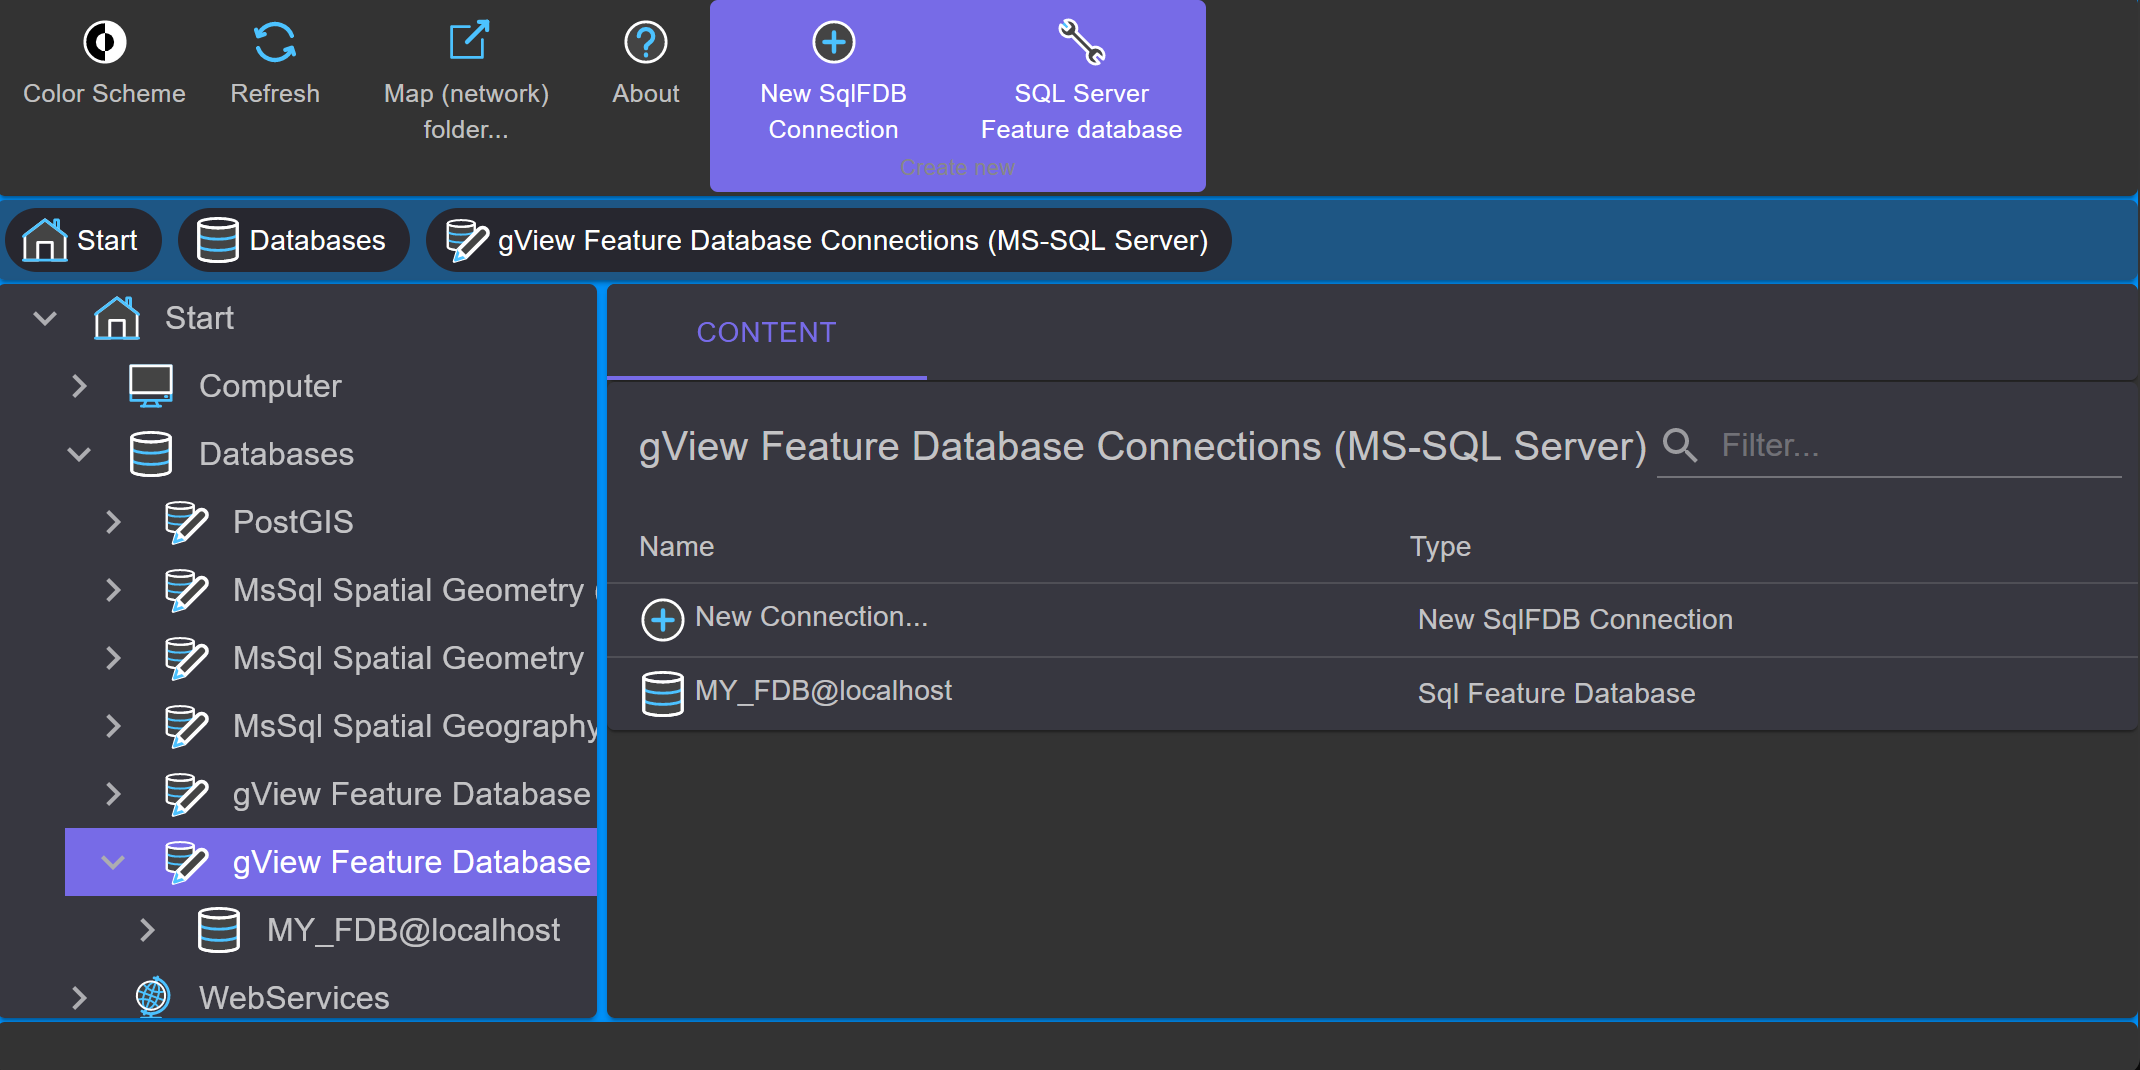This screenshot has width=2140, height=1070.
Task: Expand the PostGIS tree node
Action: coord(113,522)
